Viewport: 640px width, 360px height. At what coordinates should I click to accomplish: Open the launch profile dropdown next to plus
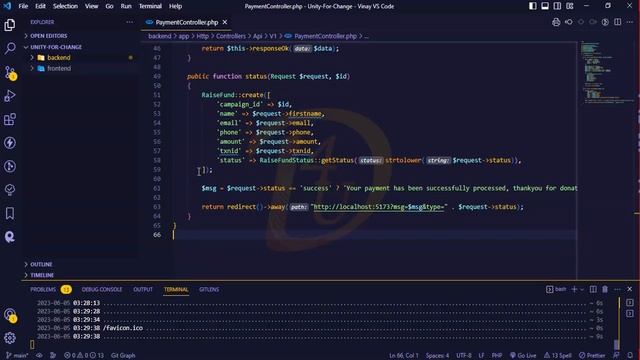point(582,289)
